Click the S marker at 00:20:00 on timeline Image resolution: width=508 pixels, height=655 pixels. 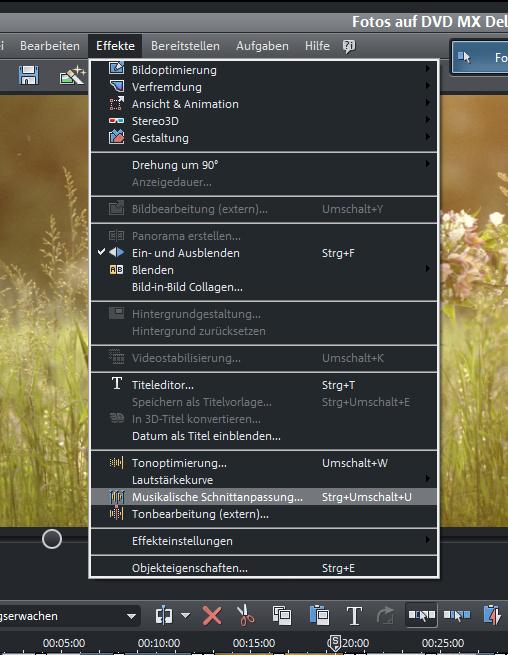pyautogui.click(x=335, y=643)
